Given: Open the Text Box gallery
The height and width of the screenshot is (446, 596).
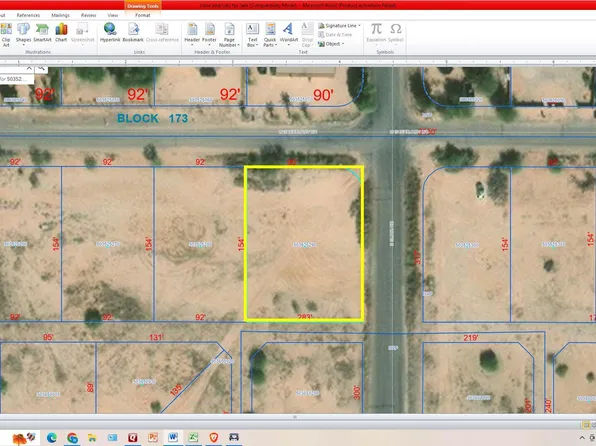Looking at the screenshot, I should (x=252, y=35).
